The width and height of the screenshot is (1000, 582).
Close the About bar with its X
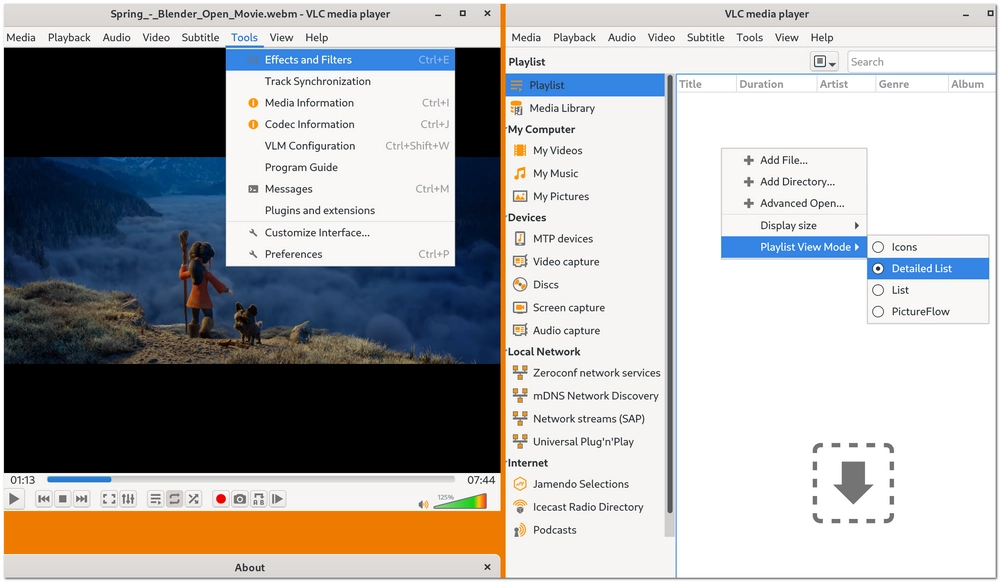tap(487, 567)
